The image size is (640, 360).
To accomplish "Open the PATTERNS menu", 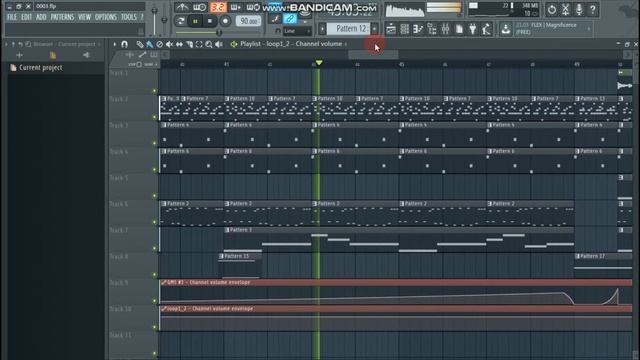I will coord(62,17).
